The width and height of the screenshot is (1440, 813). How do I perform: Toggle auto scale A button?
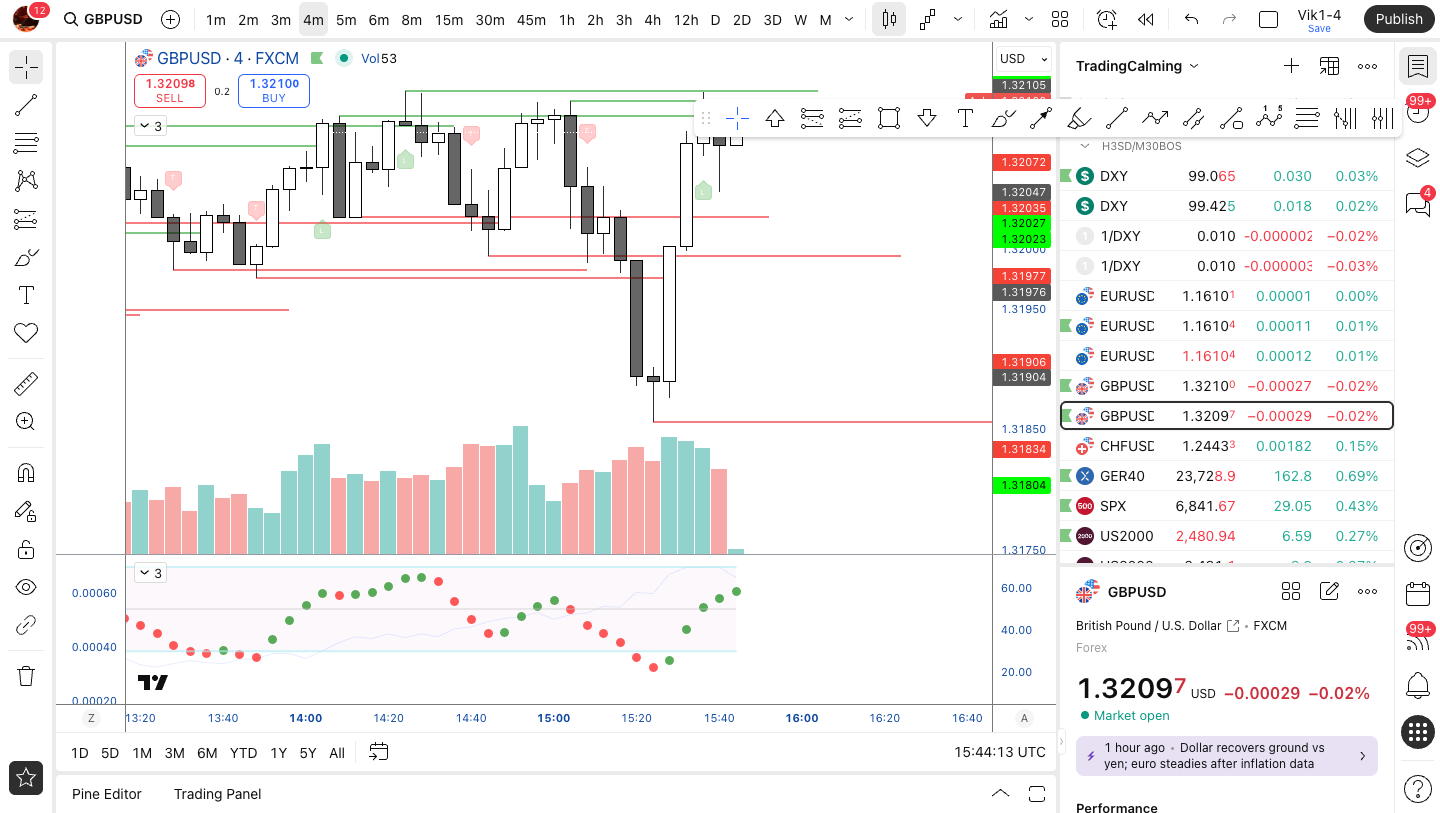click(x=1024, y=718)
